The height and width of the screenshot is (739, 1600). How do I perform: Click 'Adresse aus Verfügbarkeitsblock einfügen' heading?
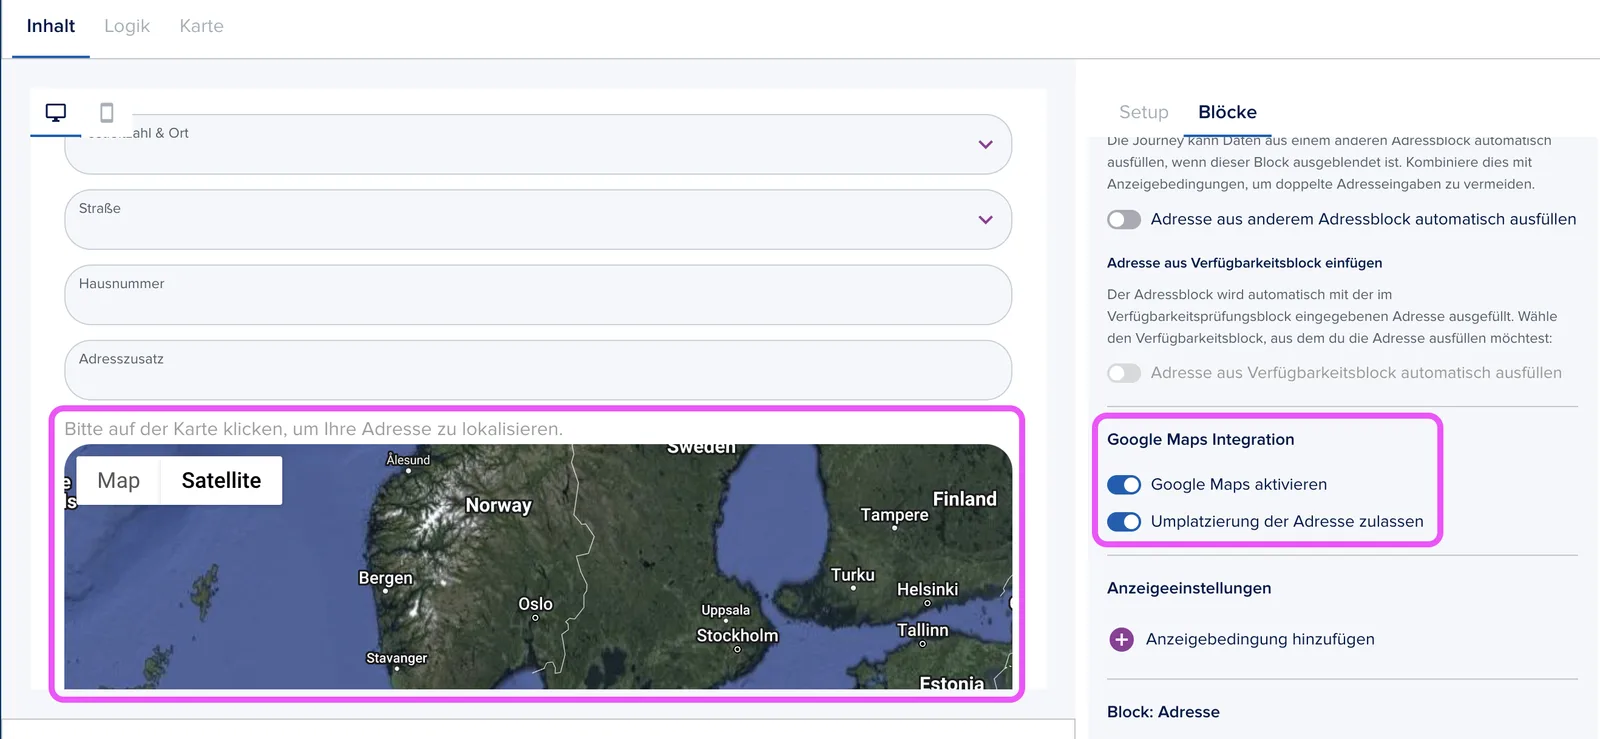[x=1244, y=263]
